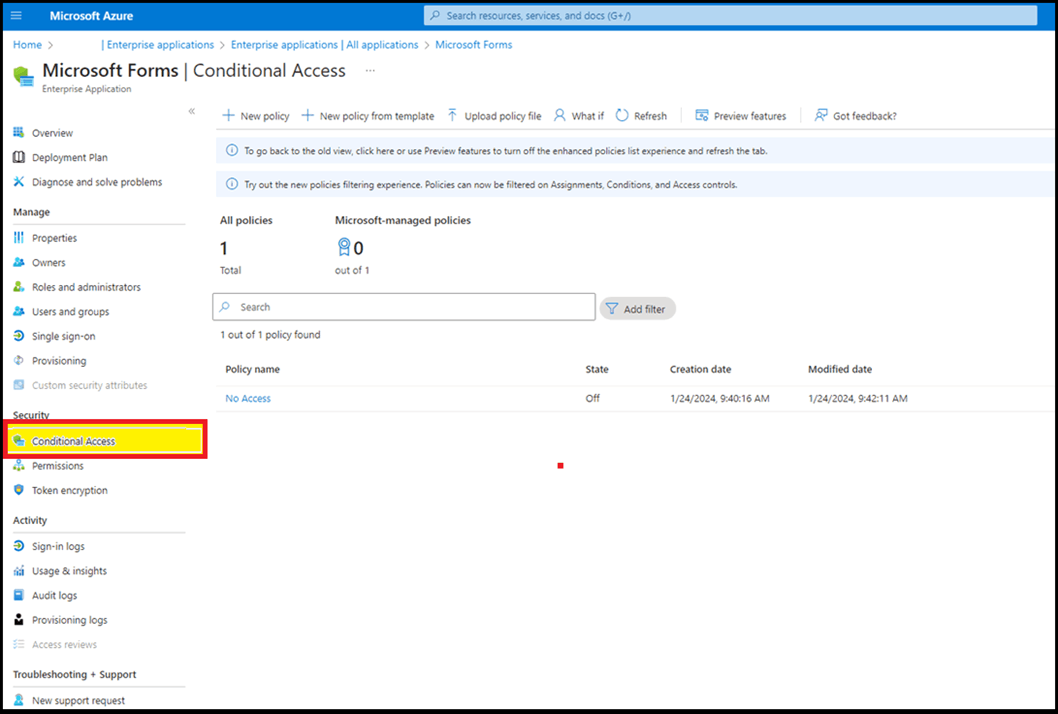Click the Owners people icon
This screenshot has height=714, width=1058.
tap(19, 262)
